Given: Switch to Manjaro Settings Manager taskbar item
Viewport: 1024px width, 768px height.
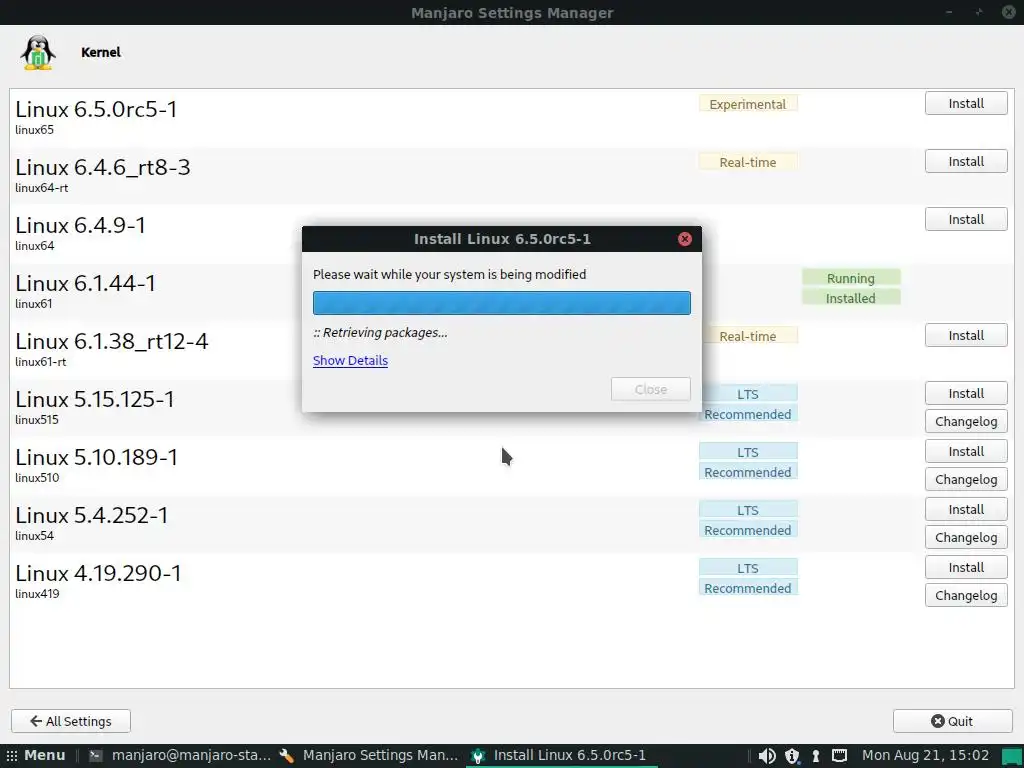Looking at the screenshot, I should click(x=369, y=756).
